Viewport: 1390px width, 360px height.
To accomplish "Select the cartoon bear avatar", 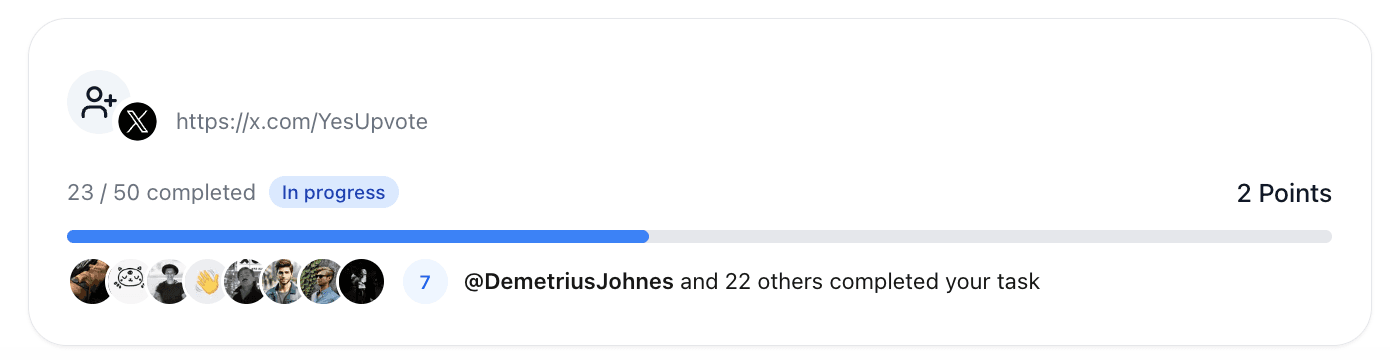I will click(x=129, y=282).
